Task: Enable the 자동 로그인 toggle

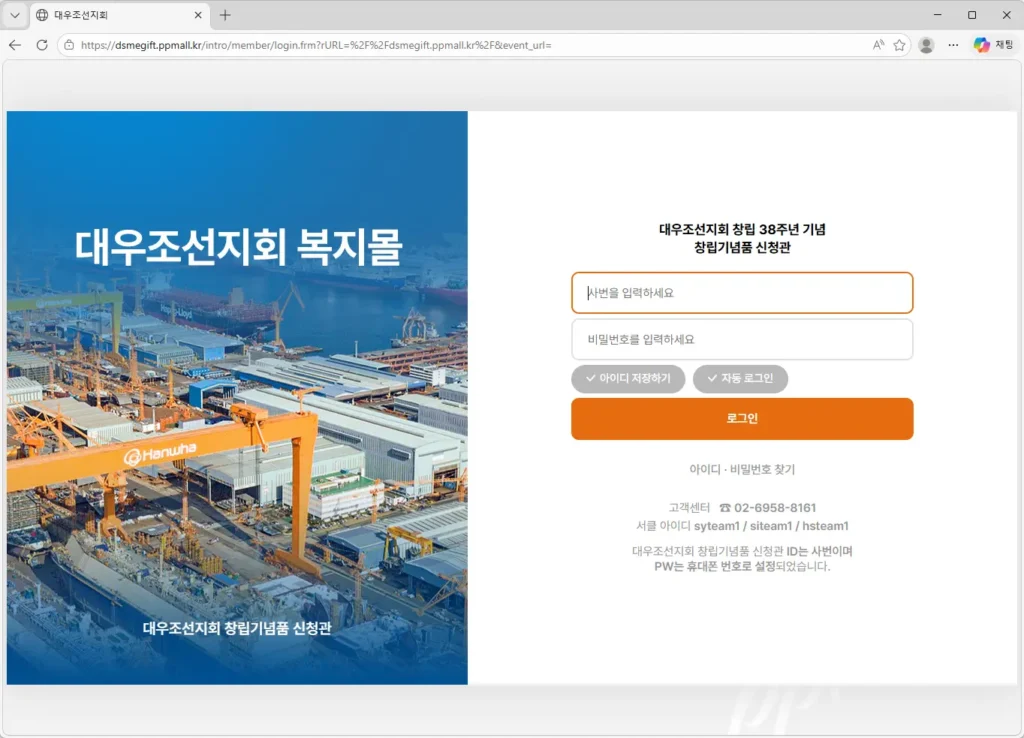Action: [x=740, y=379]
